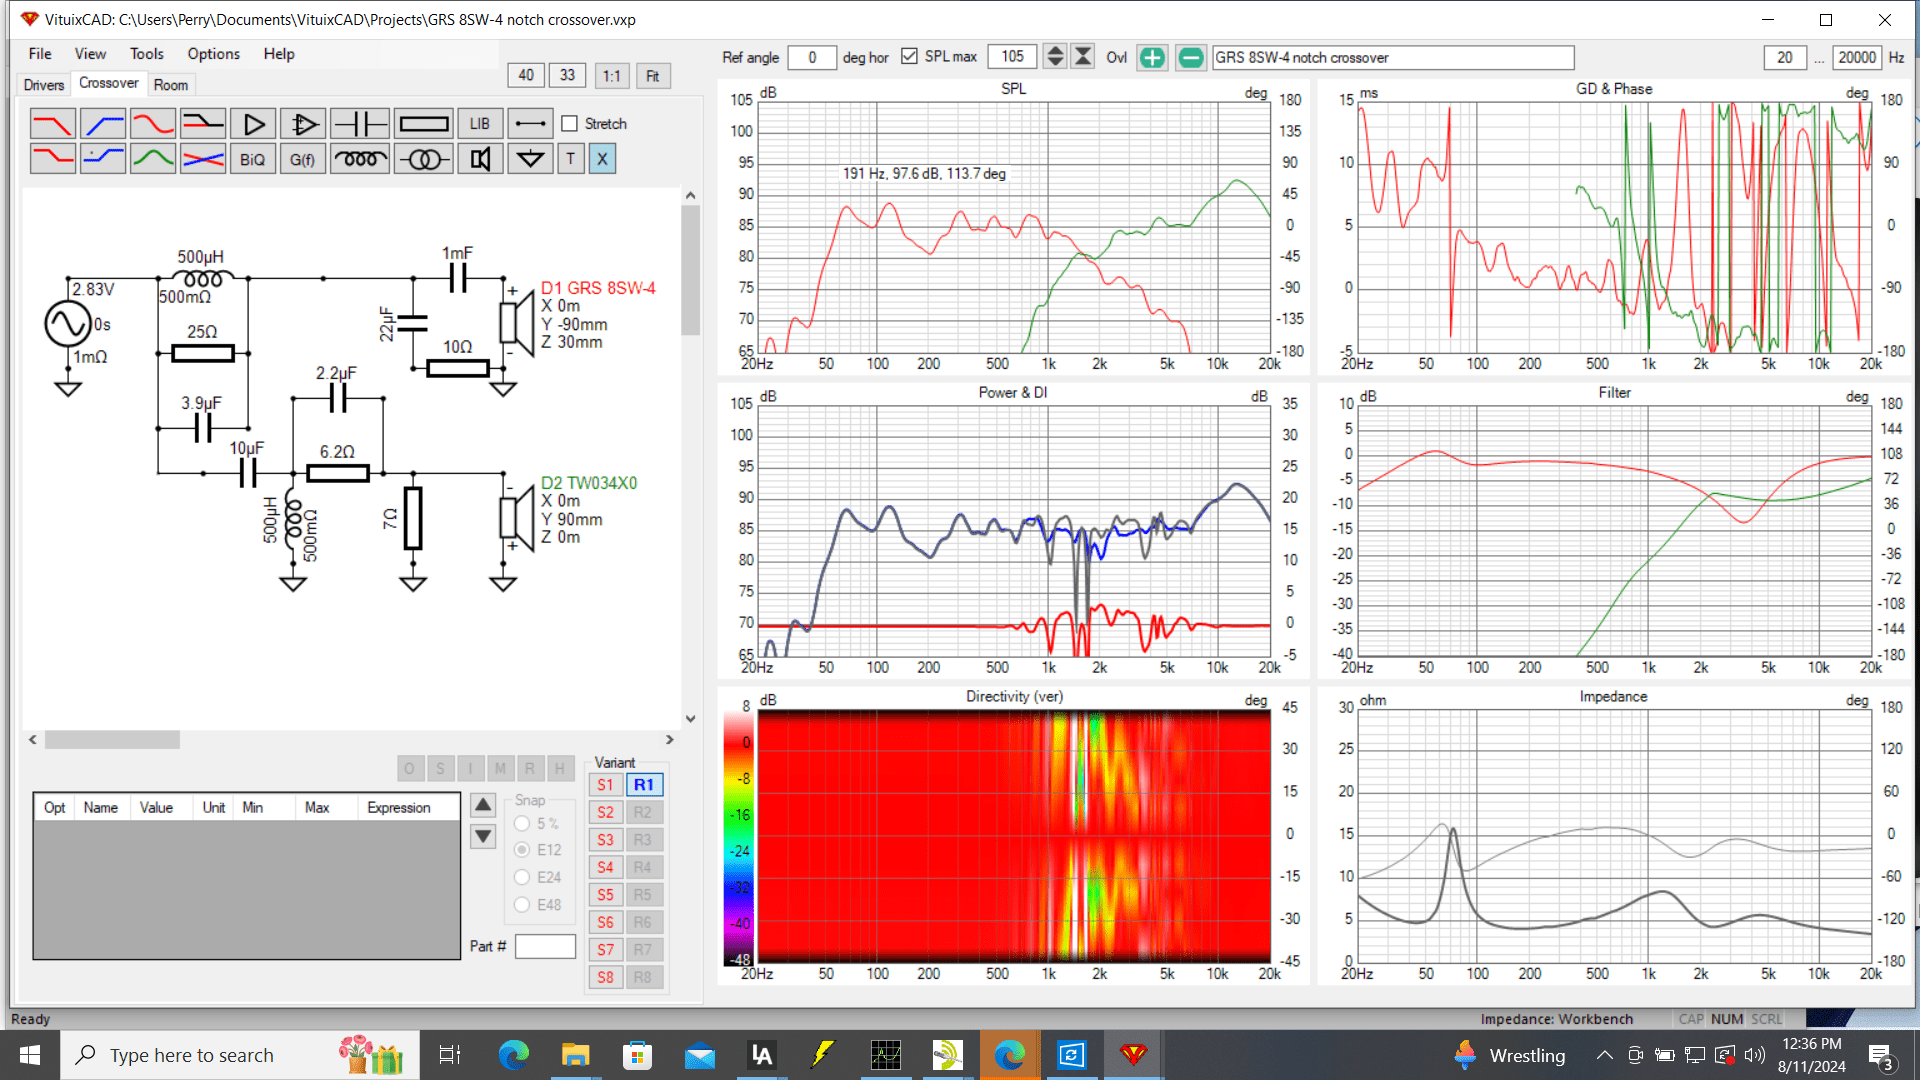Insert a wire connection component

(530, 124)
